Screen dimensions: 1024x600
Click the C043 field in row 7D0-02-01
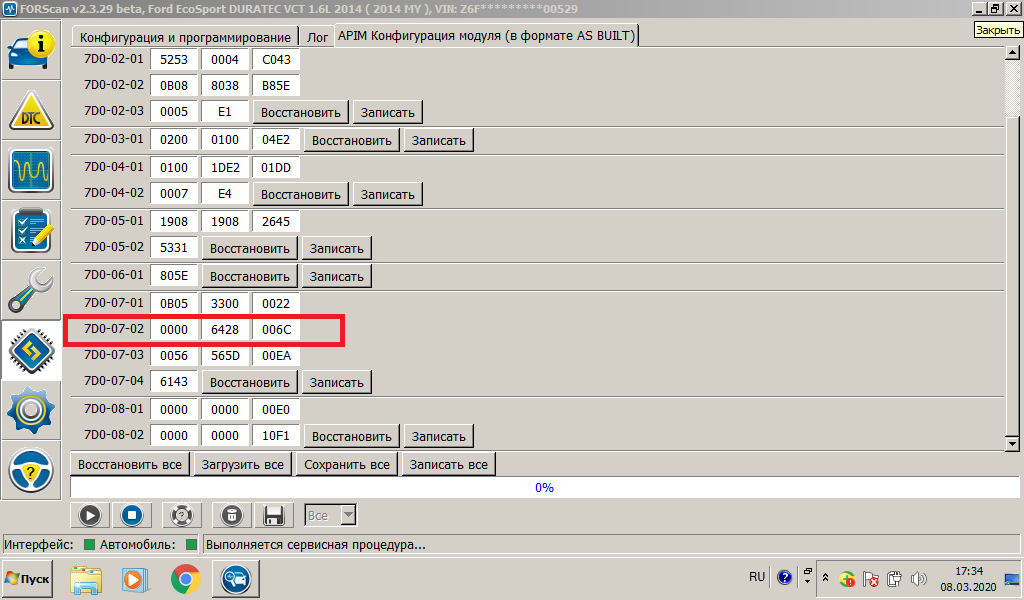pos(276,59)
